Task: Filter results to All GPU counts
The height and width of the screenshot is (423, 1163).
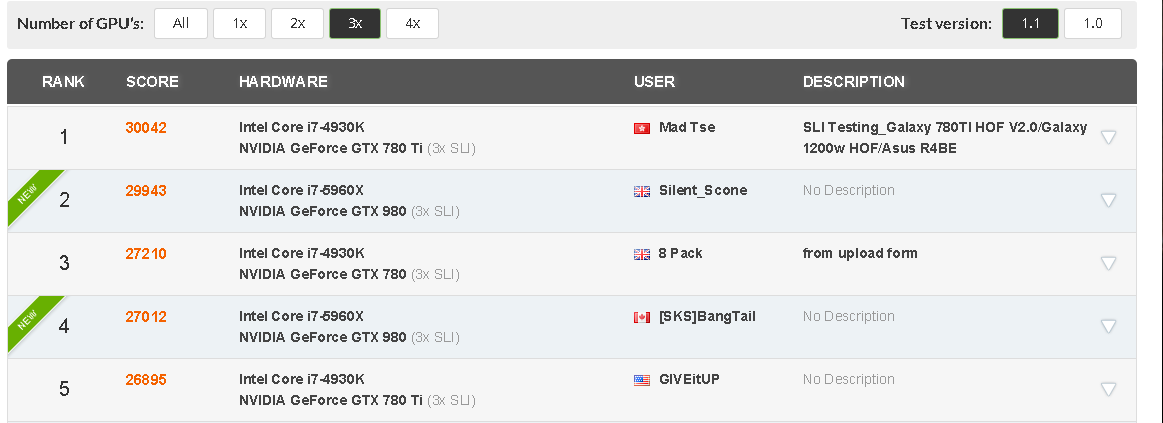Action: coord(181,24)
